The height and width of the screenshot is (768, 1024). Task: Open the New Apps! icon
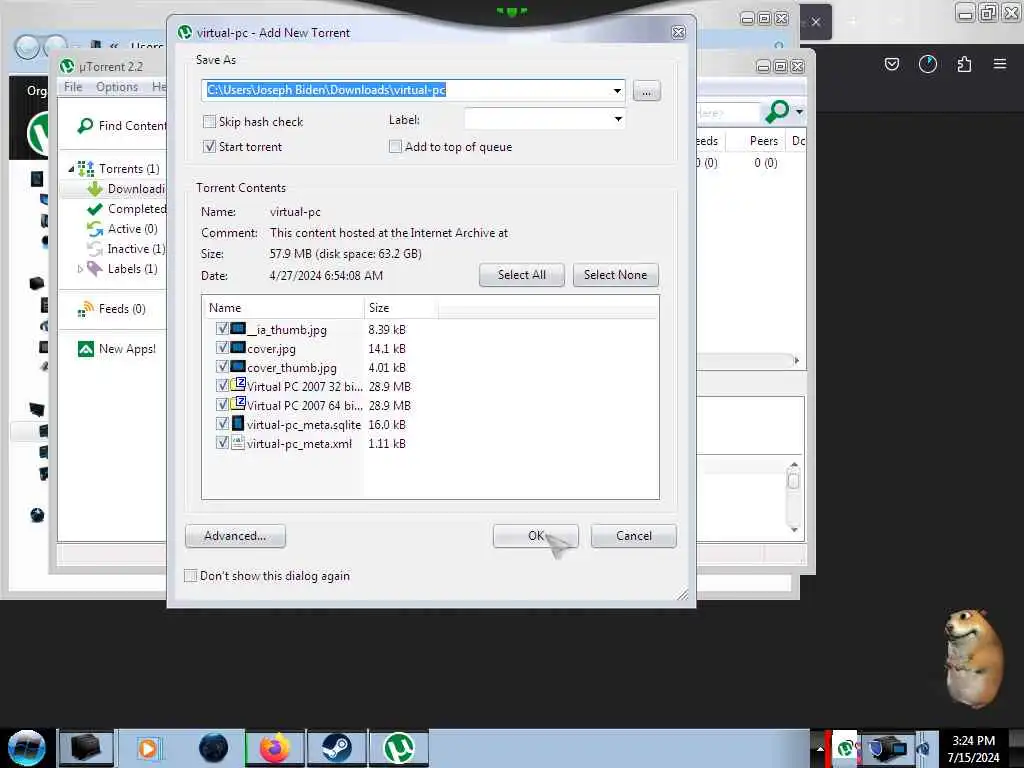[x=86, y=349]
